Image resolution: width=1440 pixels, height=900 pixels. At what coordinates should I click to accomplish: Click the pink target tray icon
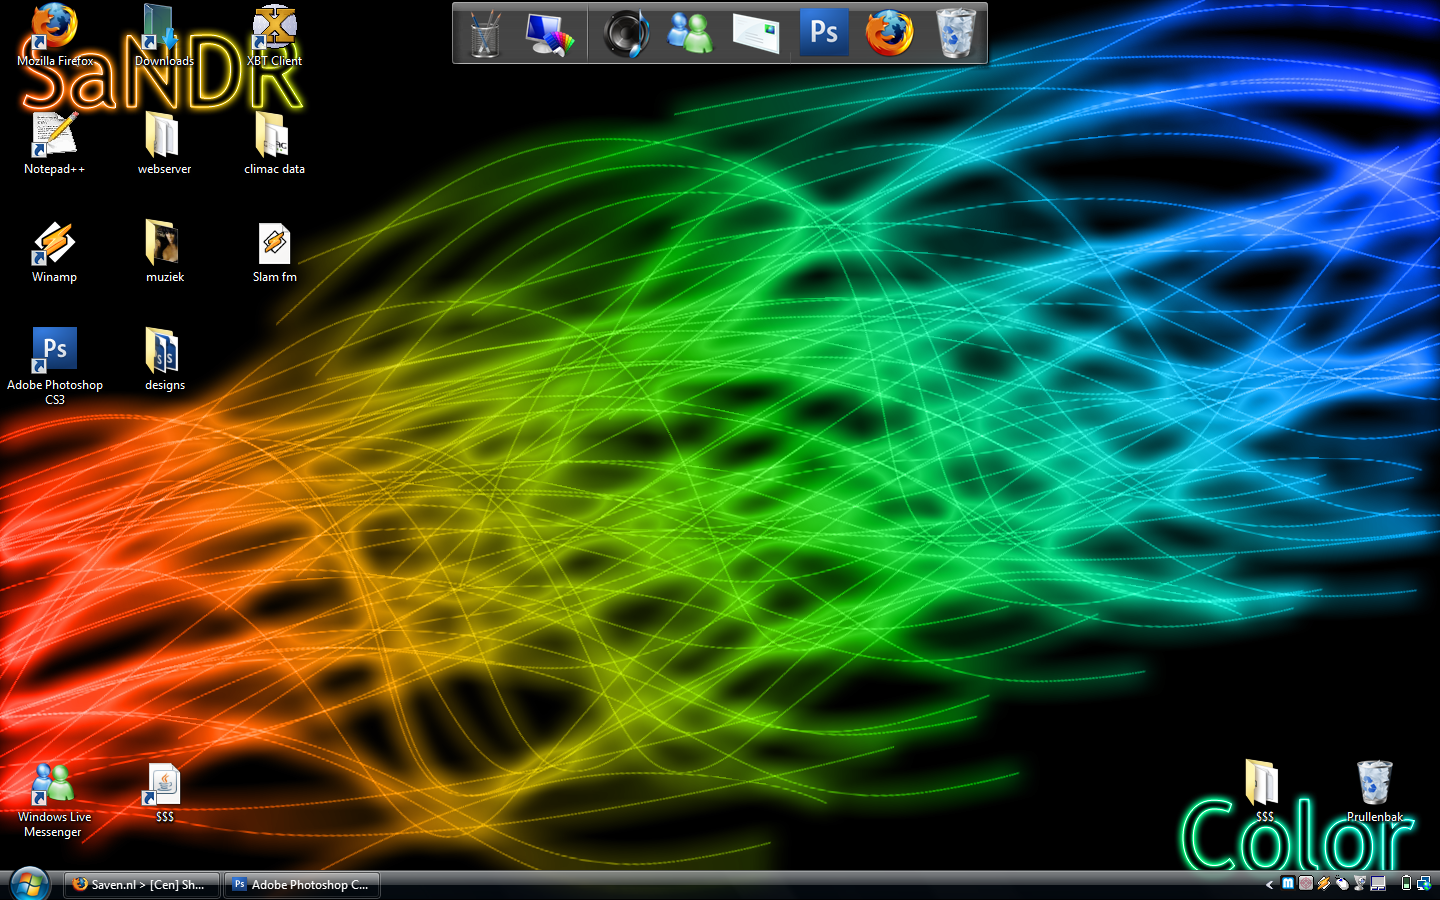1306,883
